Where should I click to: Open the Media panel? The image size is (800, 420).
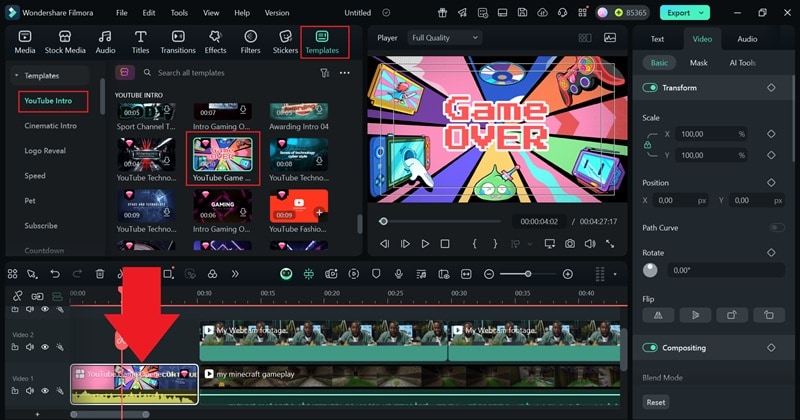(24, 42)
